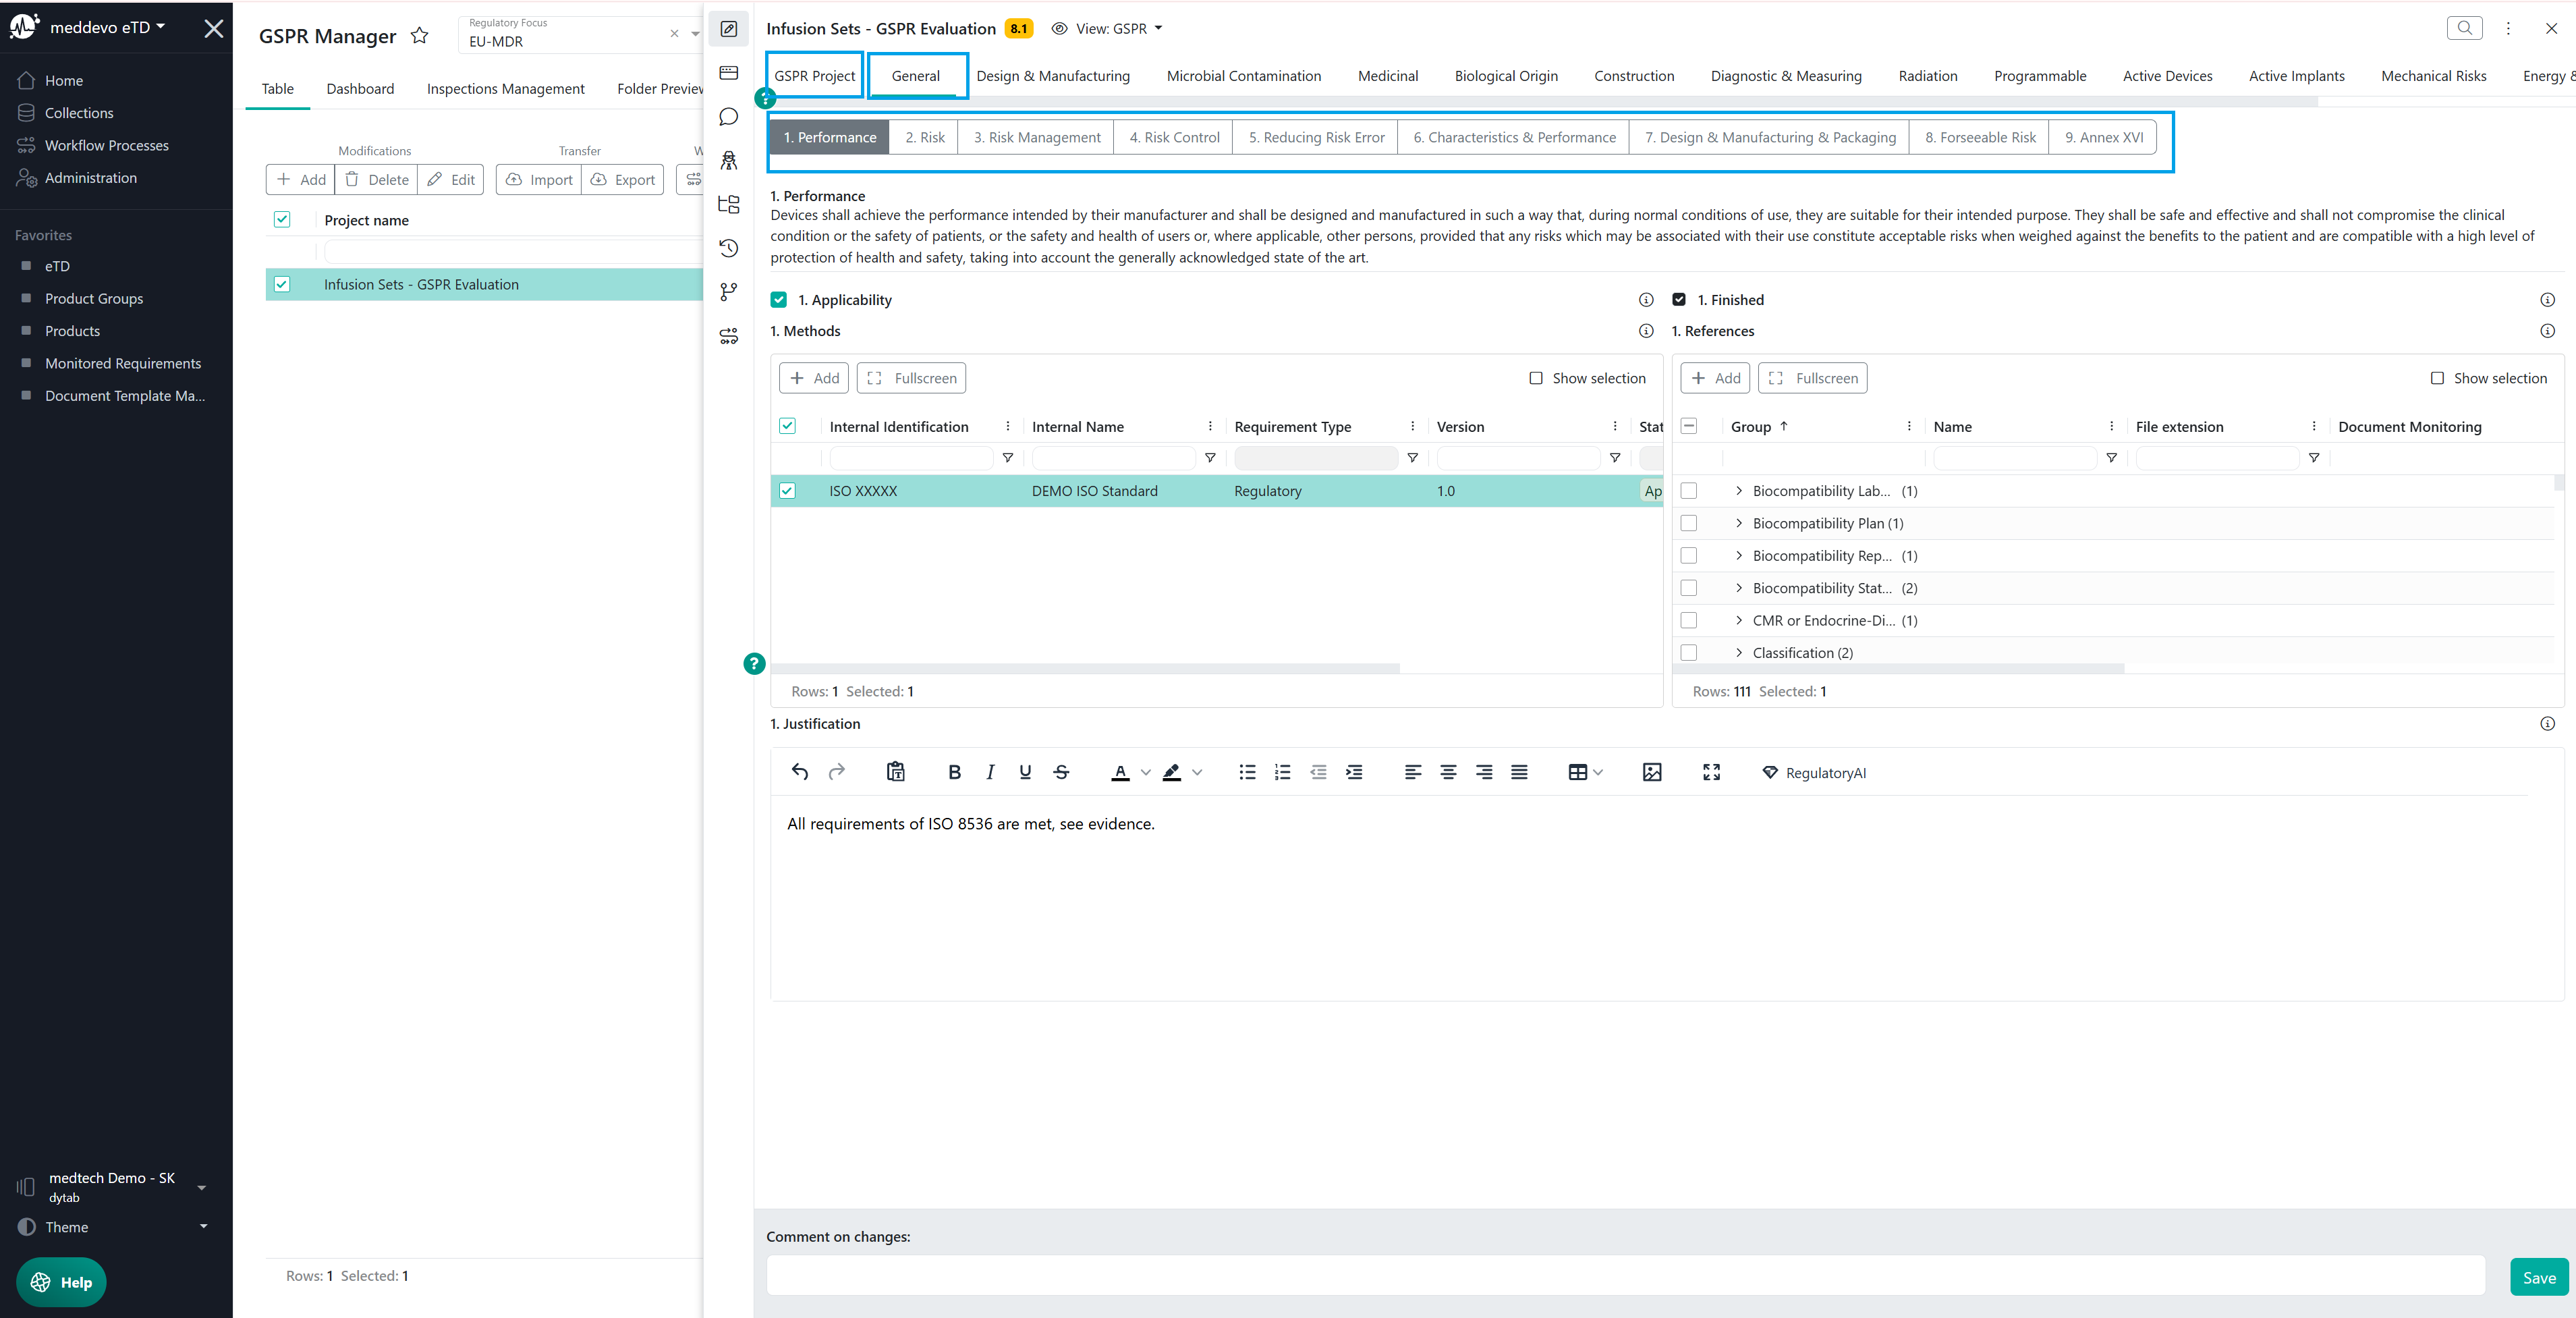Open the branch versions side icon
The width and height of the screenshot is (2576, 1318).
click(x=729, y=291)
